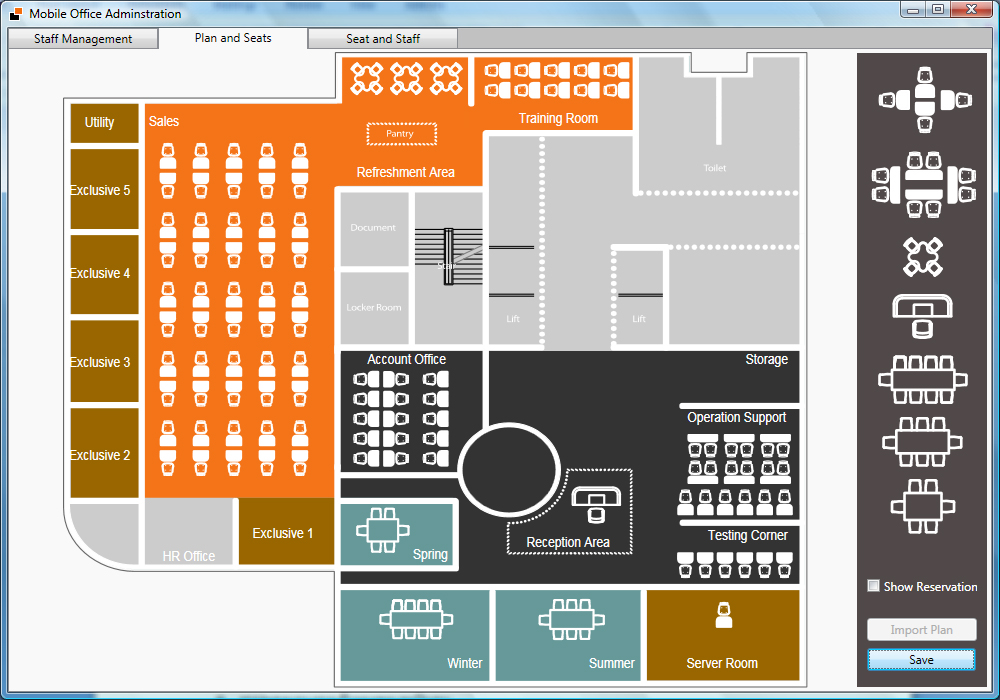Switch to the Staff Management tab
Screen dimensions: 1000x700
click(x=83, y=39)
